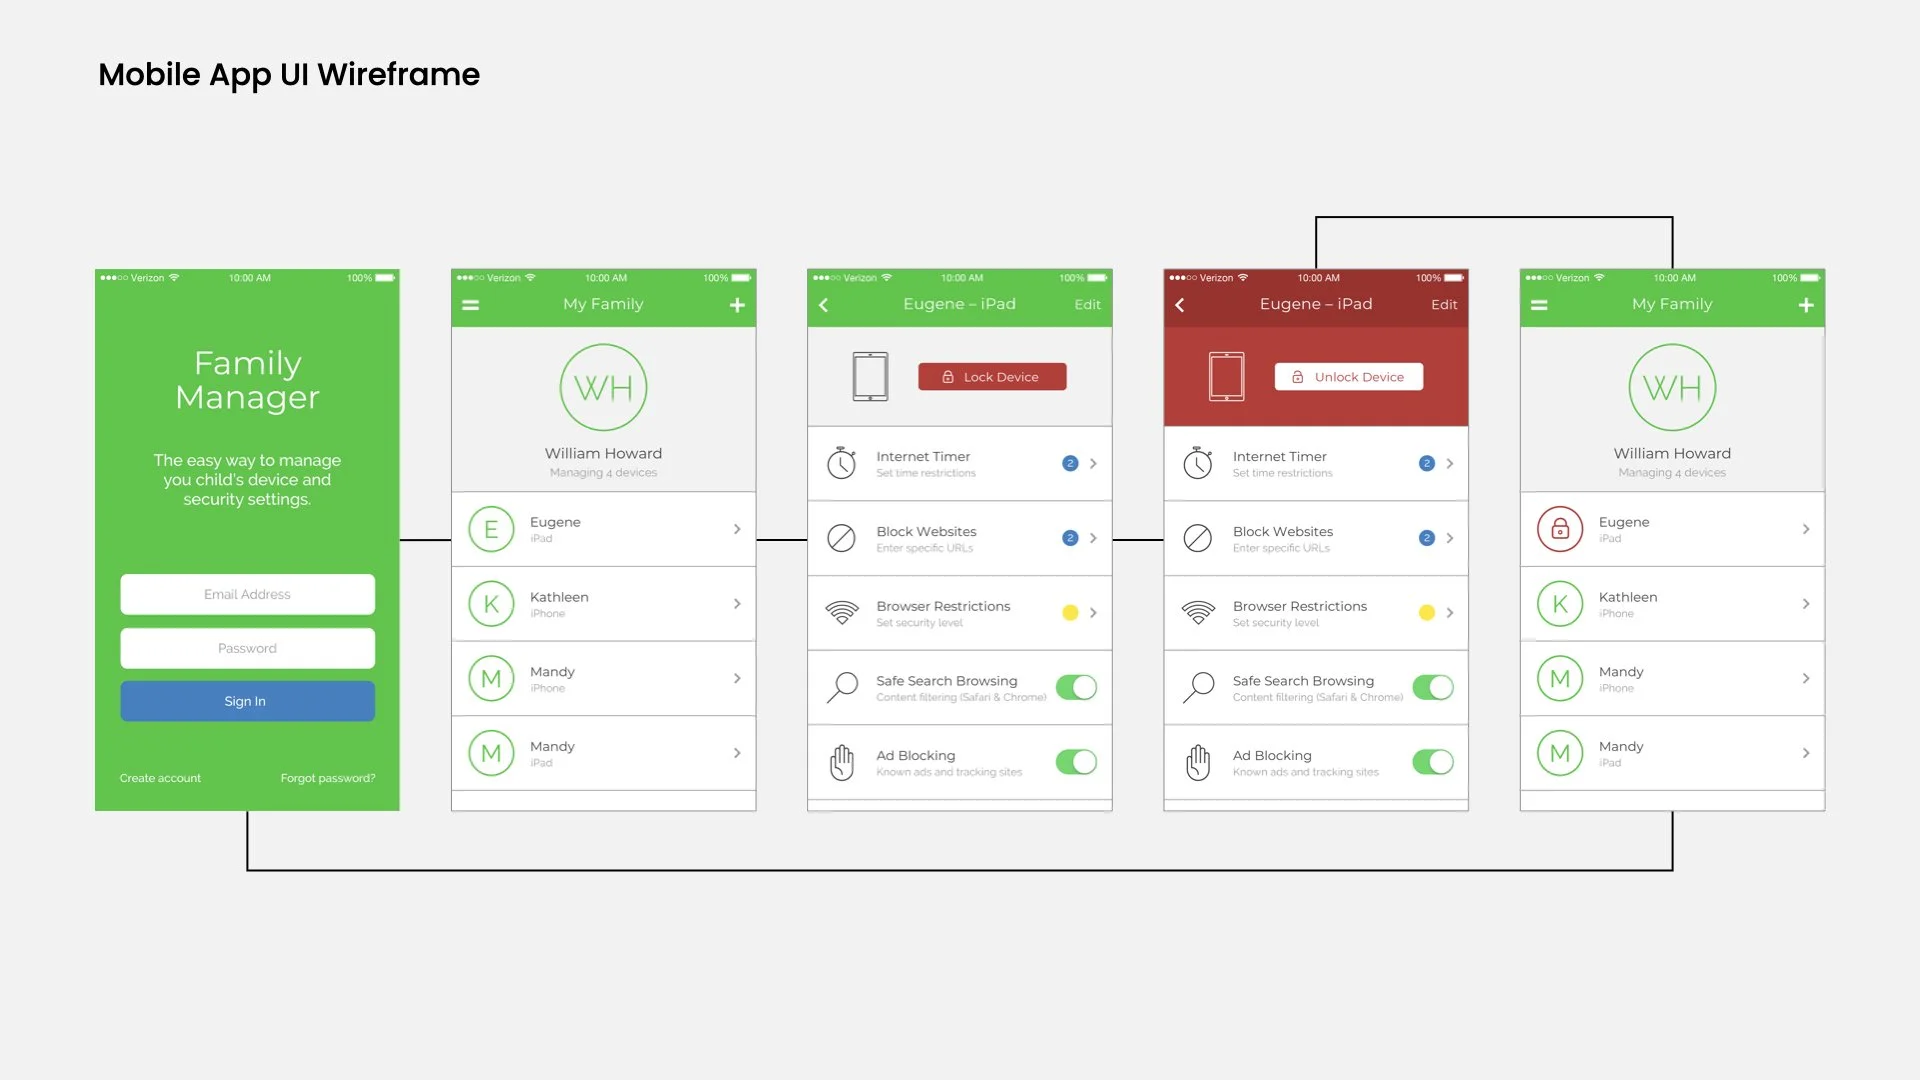Click plus icon in last My Family screen
The image size is (1920, 1080).
click(x=1805, y=305)
